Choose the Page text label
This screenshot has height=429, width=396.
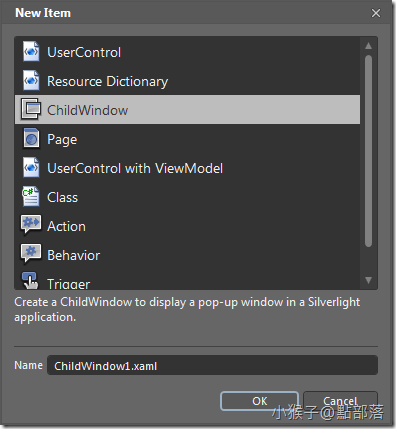pyautogui.click(x=62, y=140)
